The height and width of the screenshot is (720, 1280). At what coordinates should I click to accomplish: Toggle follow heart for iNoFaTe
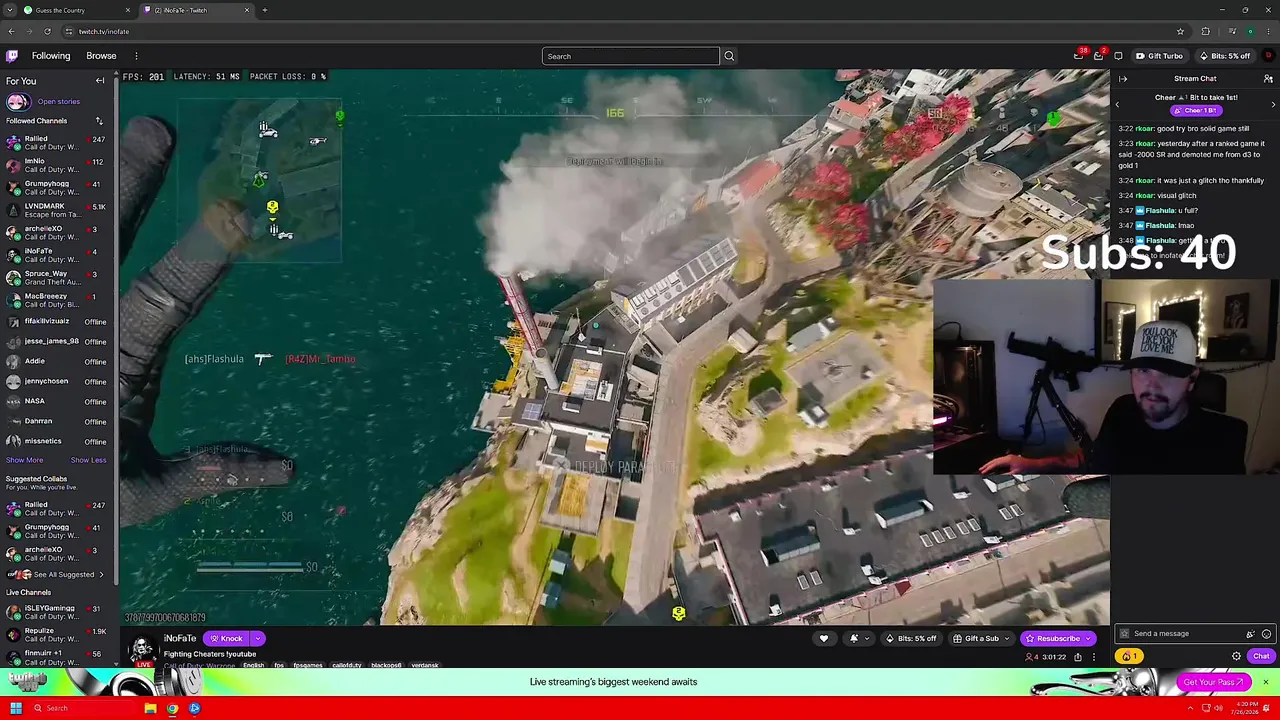(x=824, y=639)
